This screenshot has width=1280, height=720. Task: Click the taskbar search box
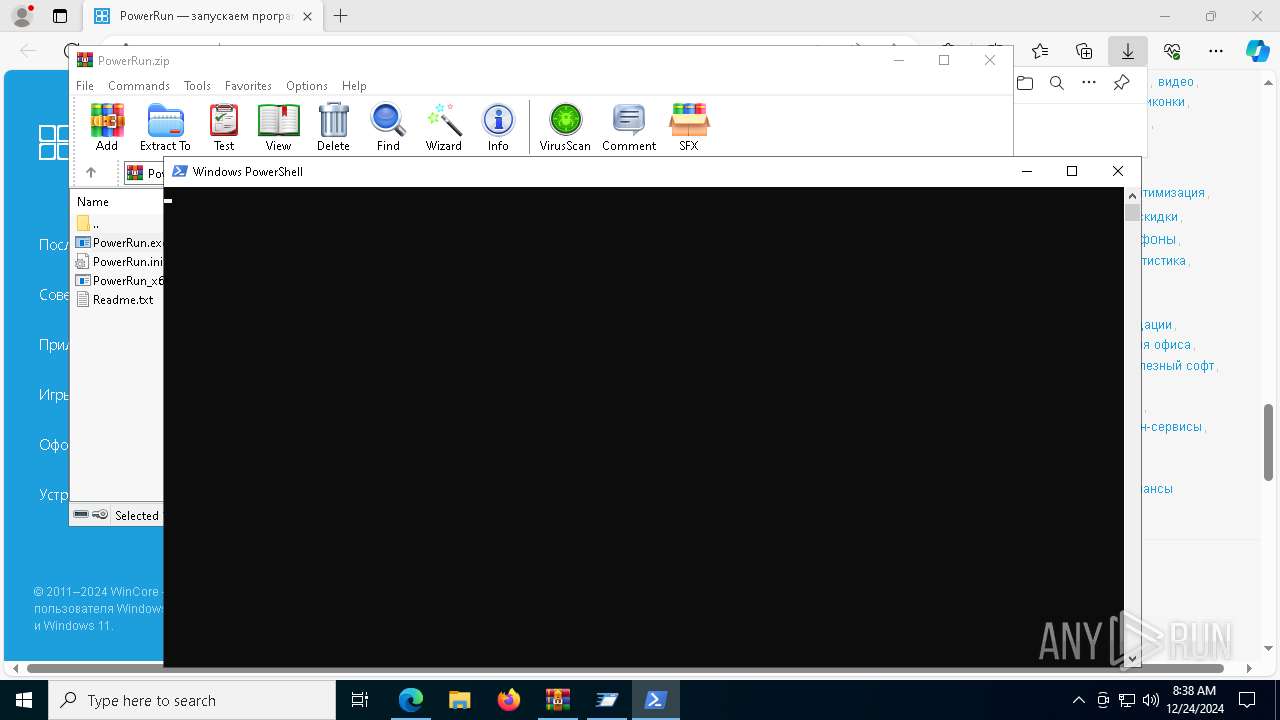(192, 700)
